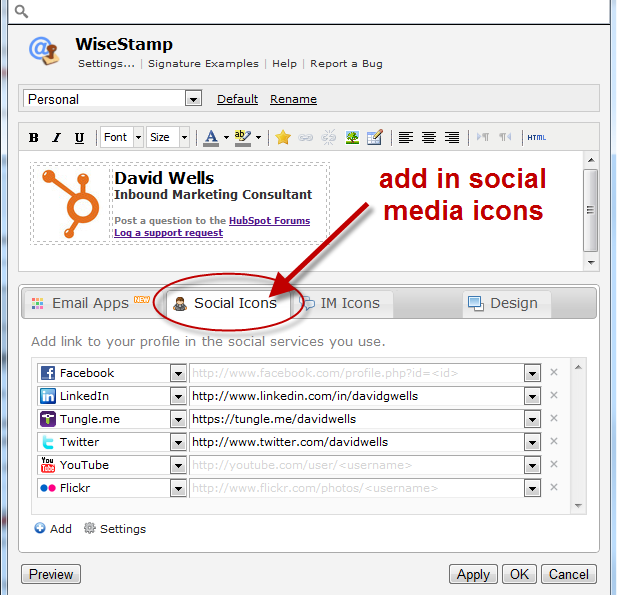Switch to IM Icons tab
The width and height of the screenshot is (617, 595).
(342, 303)
